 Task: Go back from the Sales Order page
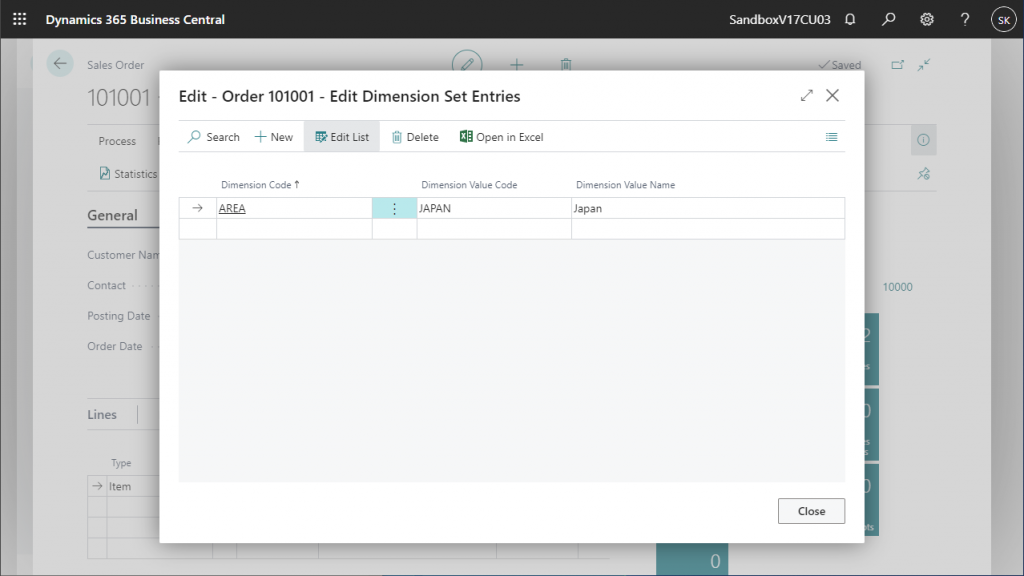60,64
